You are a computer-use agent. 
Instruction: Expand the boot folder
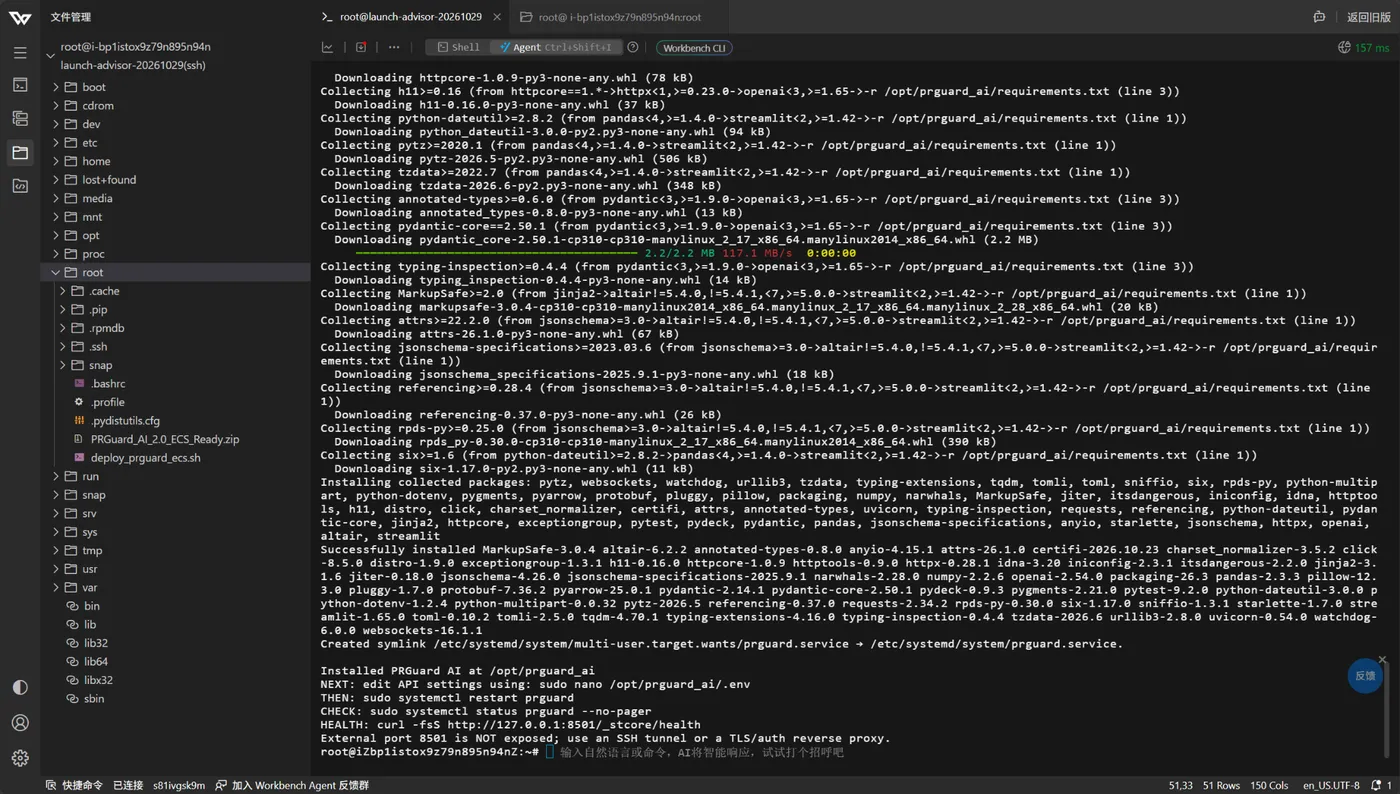pyautogui.click(x=56, y=87)
